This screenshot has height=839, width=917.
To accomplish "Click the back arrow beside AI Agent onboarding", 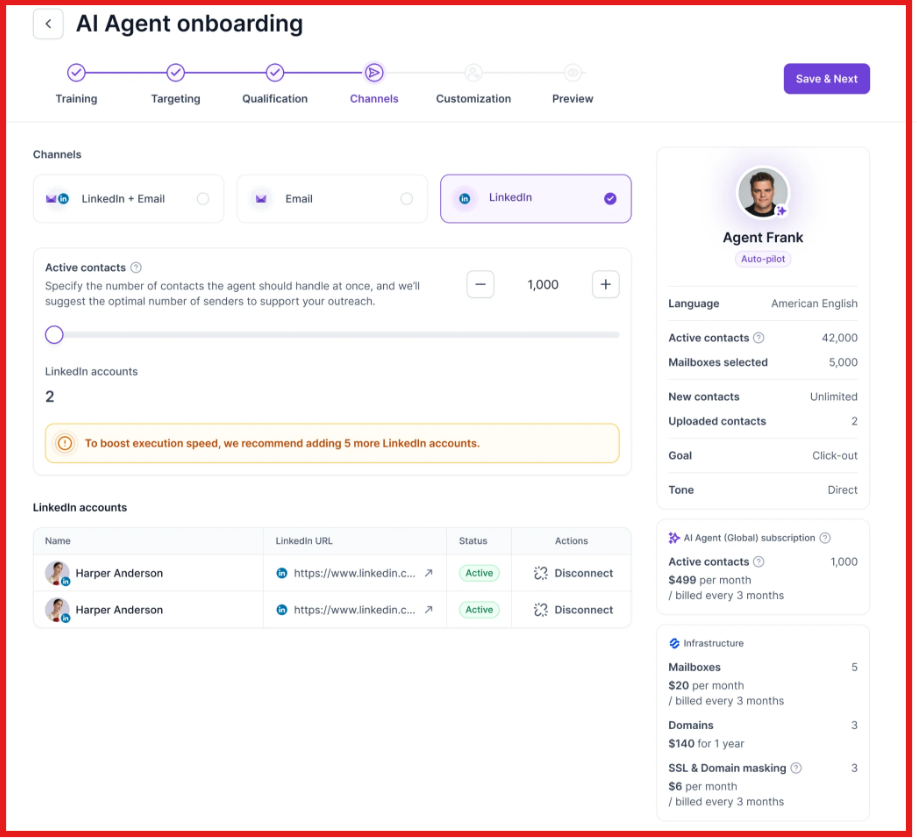I will point(48,23).
